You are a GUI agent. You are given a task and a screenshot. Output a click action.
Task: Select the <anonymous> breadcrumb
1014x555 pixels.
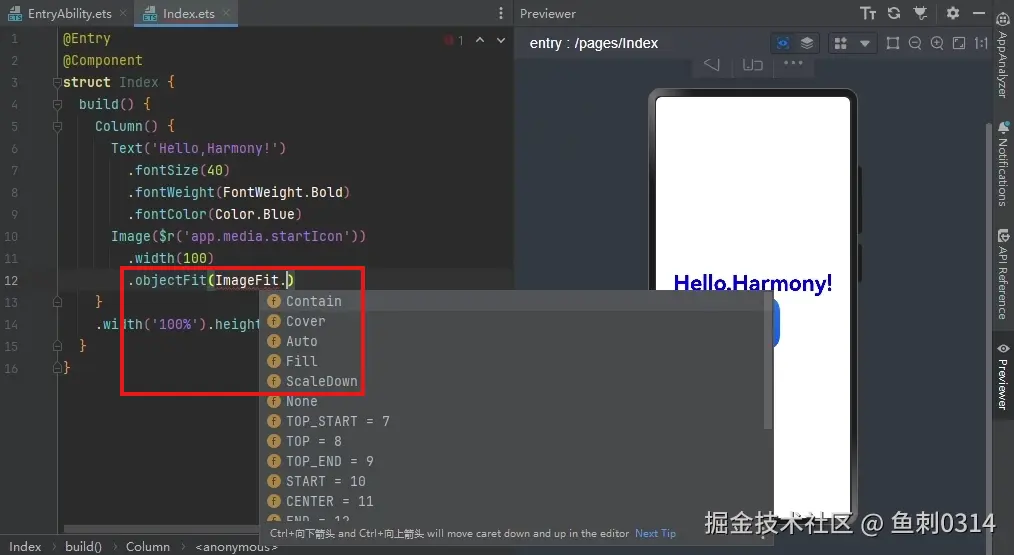(236, 547)
